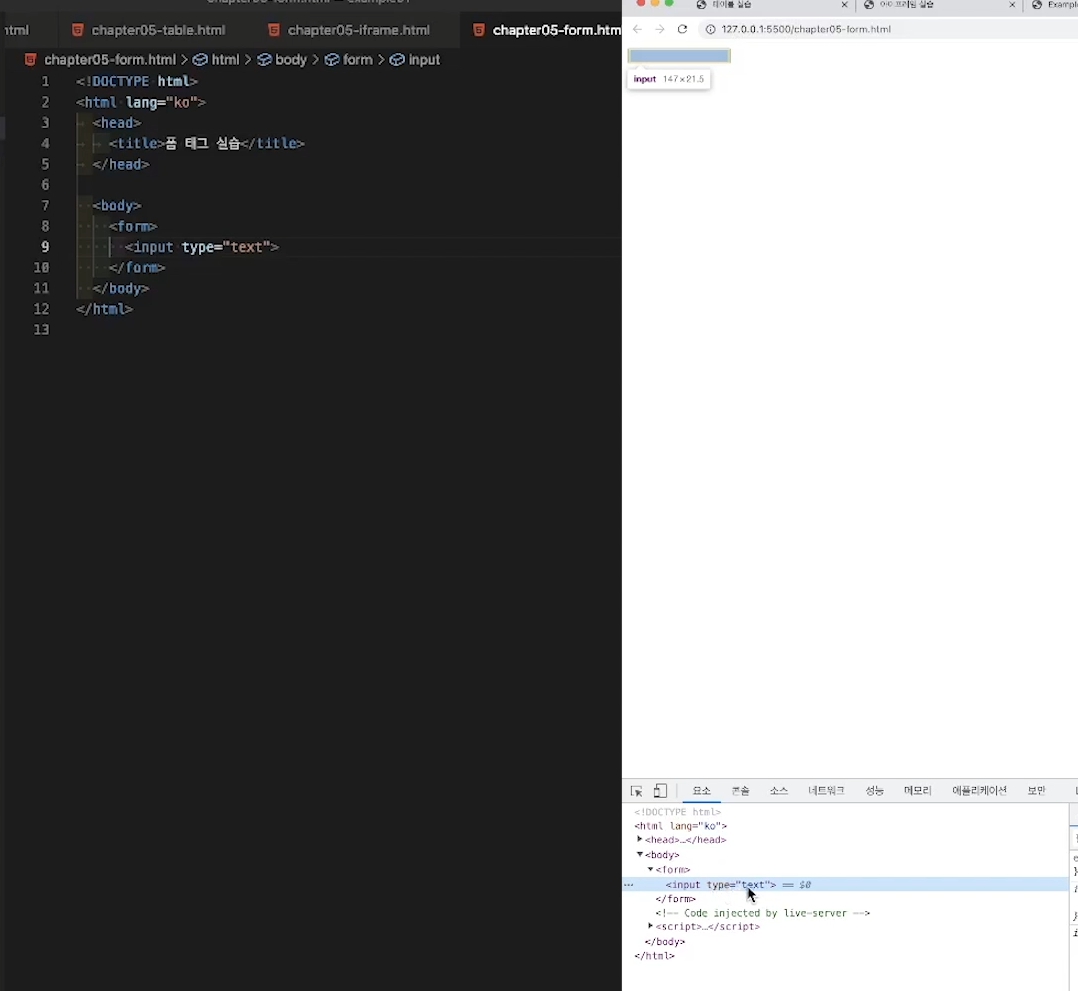This screenshot has height=991, width=1078.
Task: Click line number 13 in the editor gutter
Action: [41, 329]
